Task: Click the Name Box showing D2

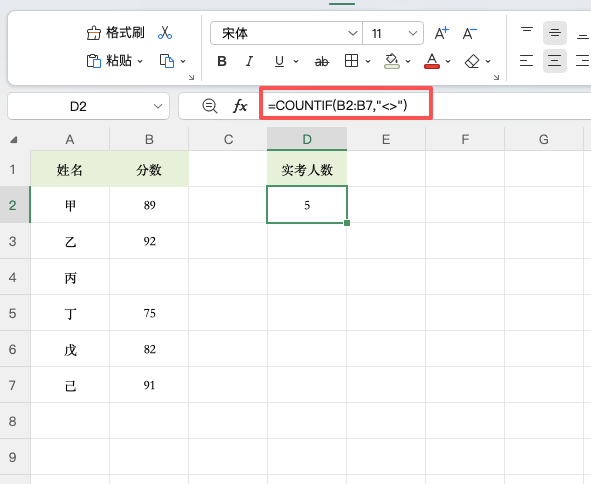Action: 78,106
